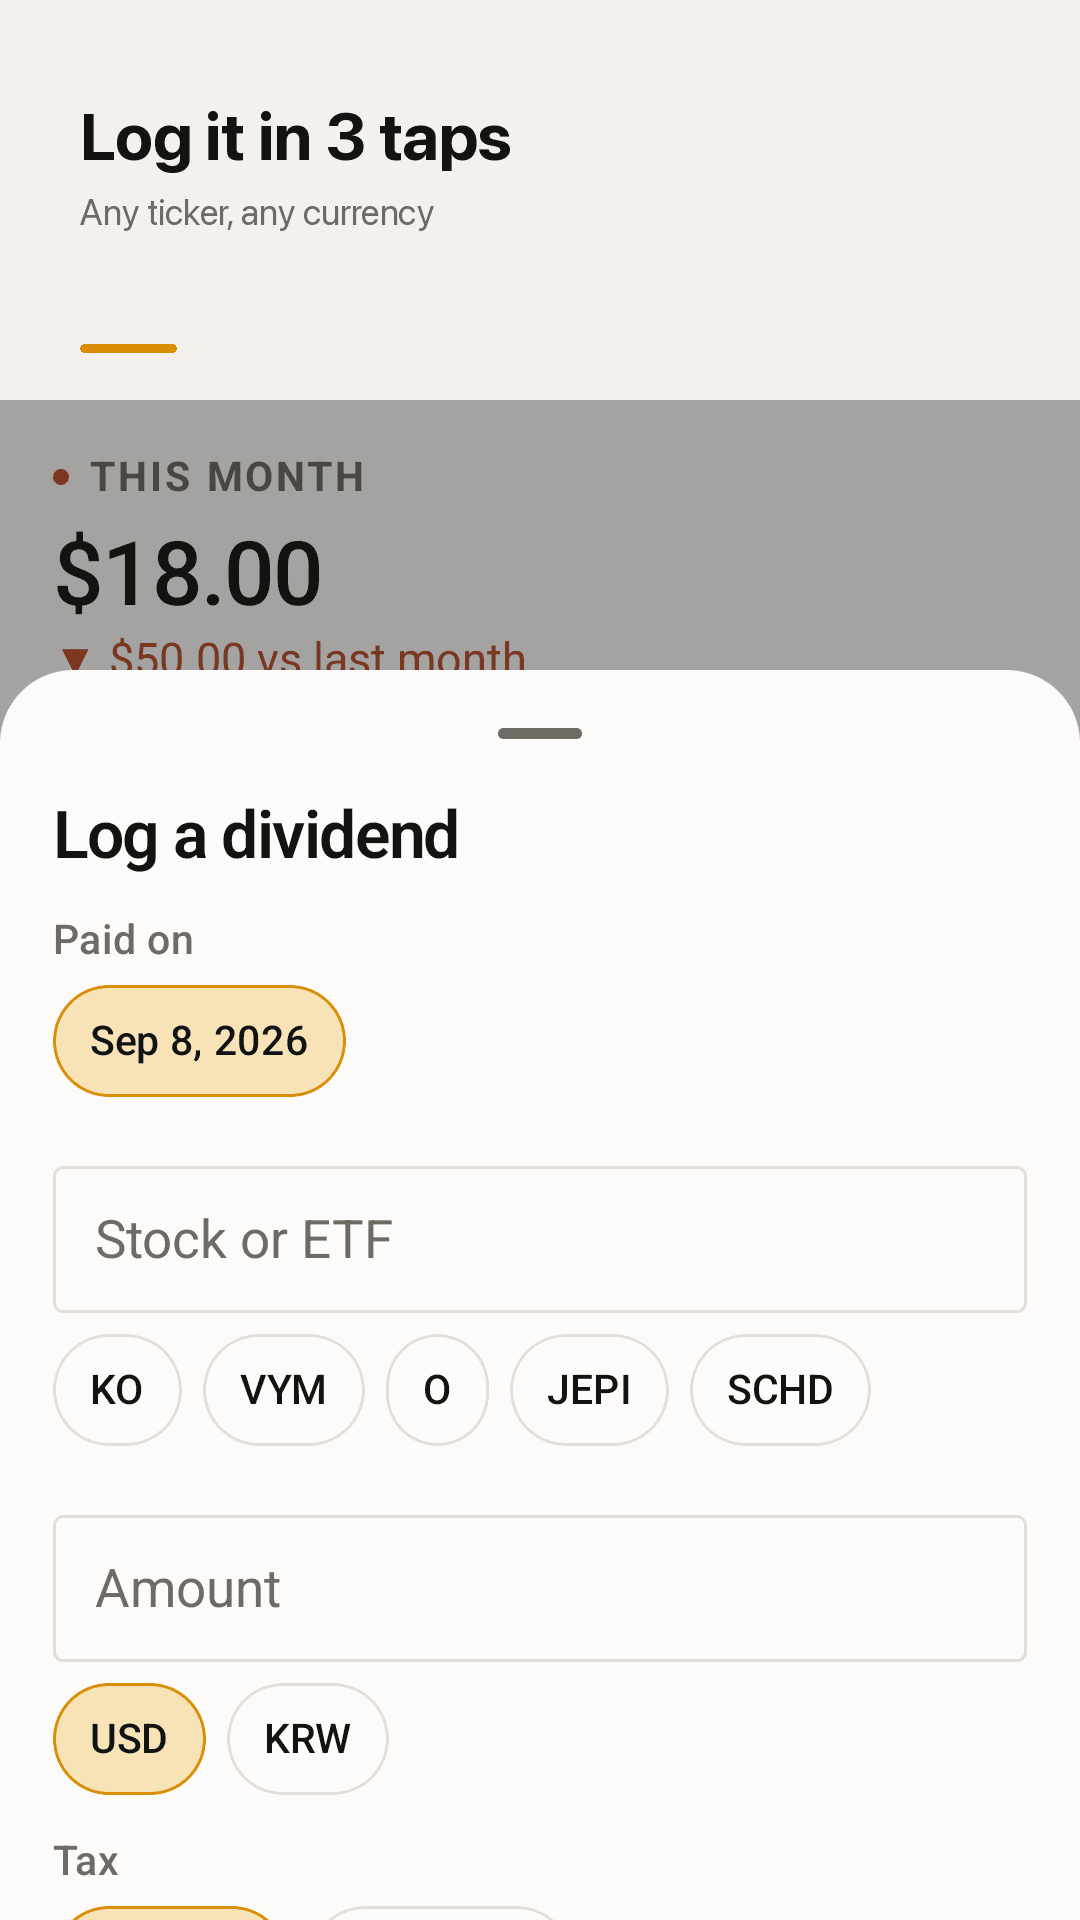The width and height of the screenshot is (1080, 1920).
Task: Tap the red downward triangle trend icon
Action: 75,659
